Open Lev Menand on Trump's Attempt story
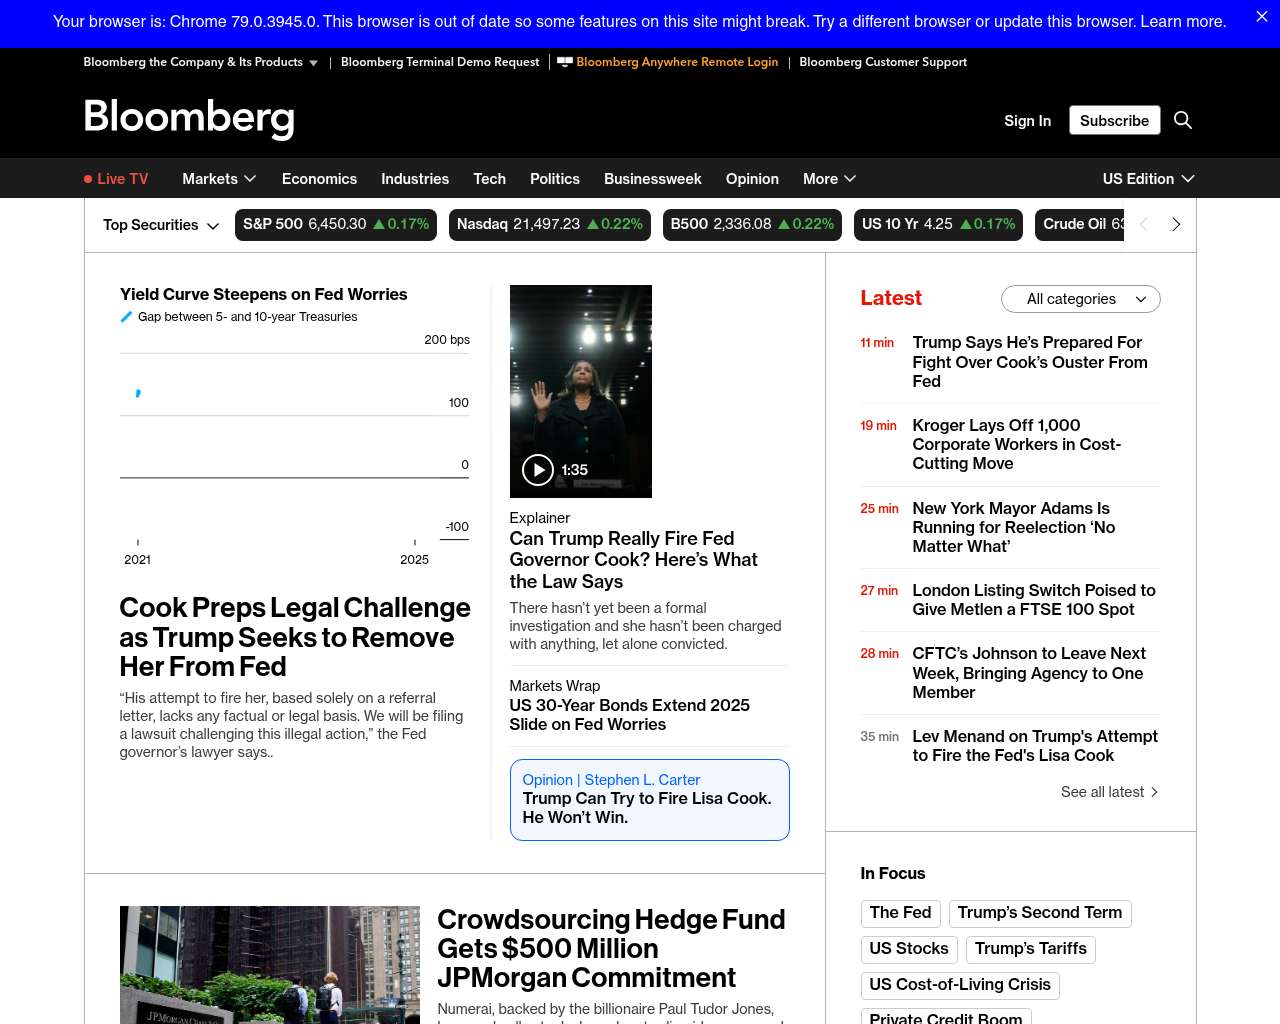Screen dimensions: 1280x1024 pyautogui.click(x=1035, y=746)
